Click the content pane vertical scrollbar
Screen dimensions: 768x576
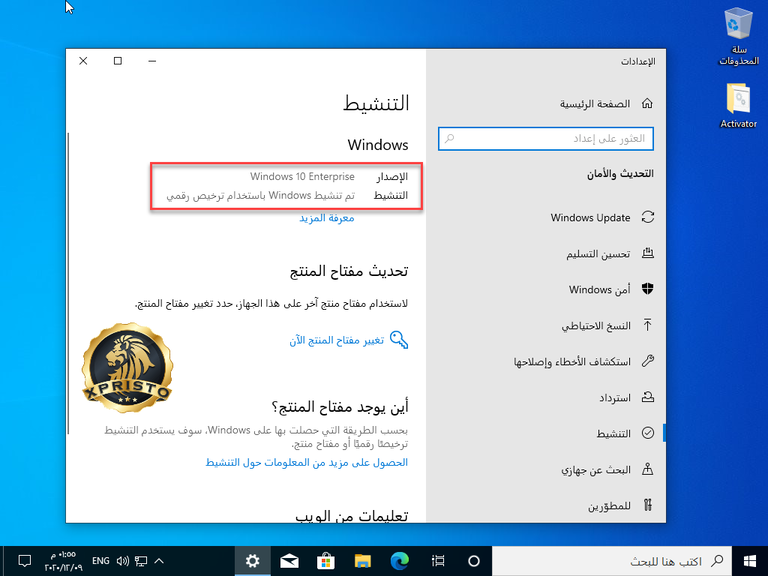click(x=68, y=283)
